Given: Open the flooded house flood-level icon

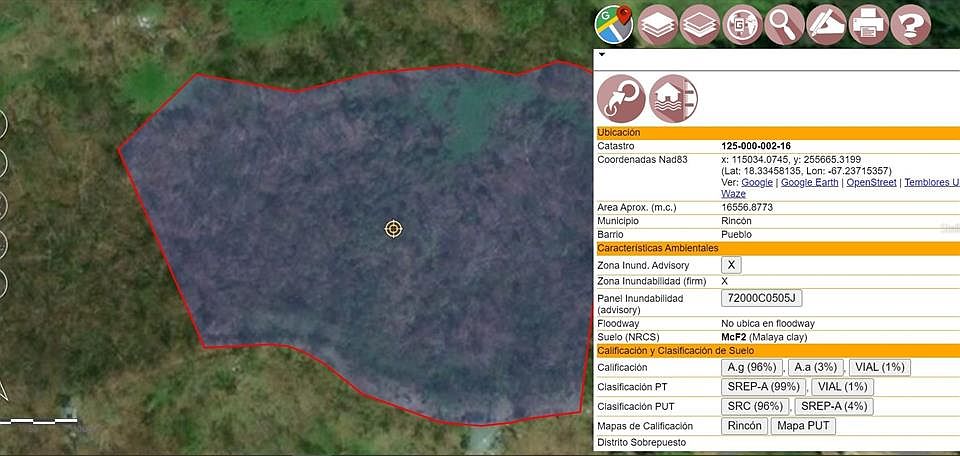Looking at the screenshot, I should pyautogui.click(x=673, y=99).
